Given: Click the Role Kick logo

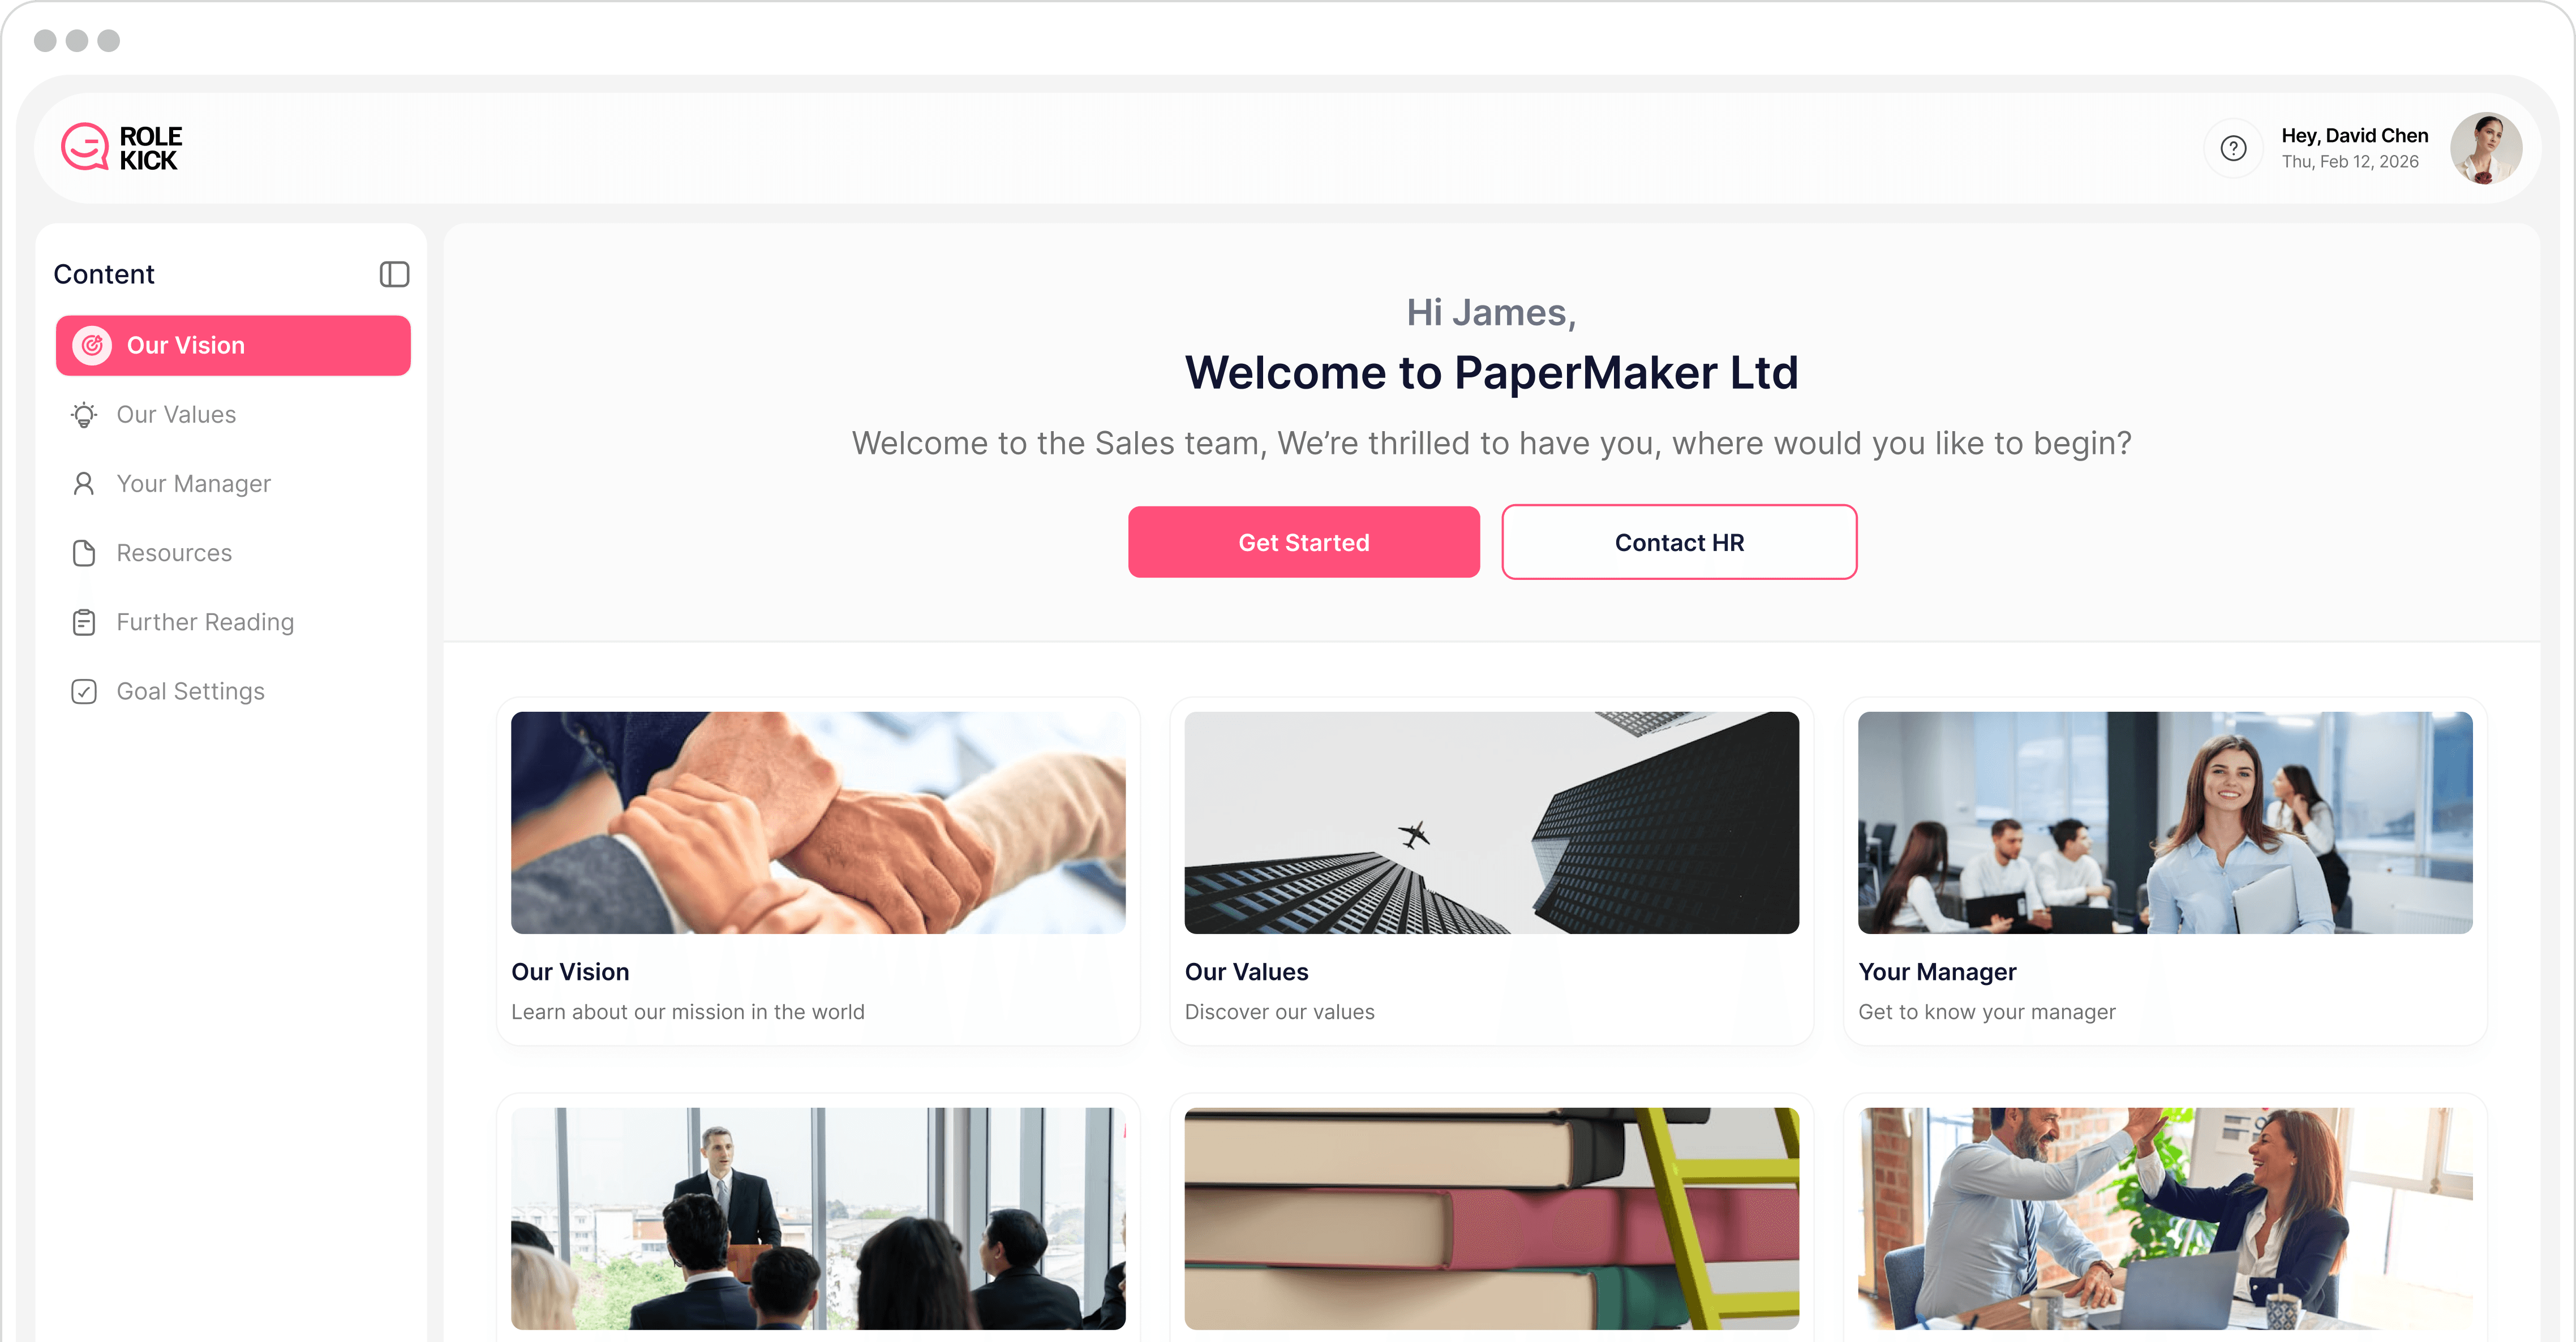Looking at the screenshot, I should tap(122, 148).
